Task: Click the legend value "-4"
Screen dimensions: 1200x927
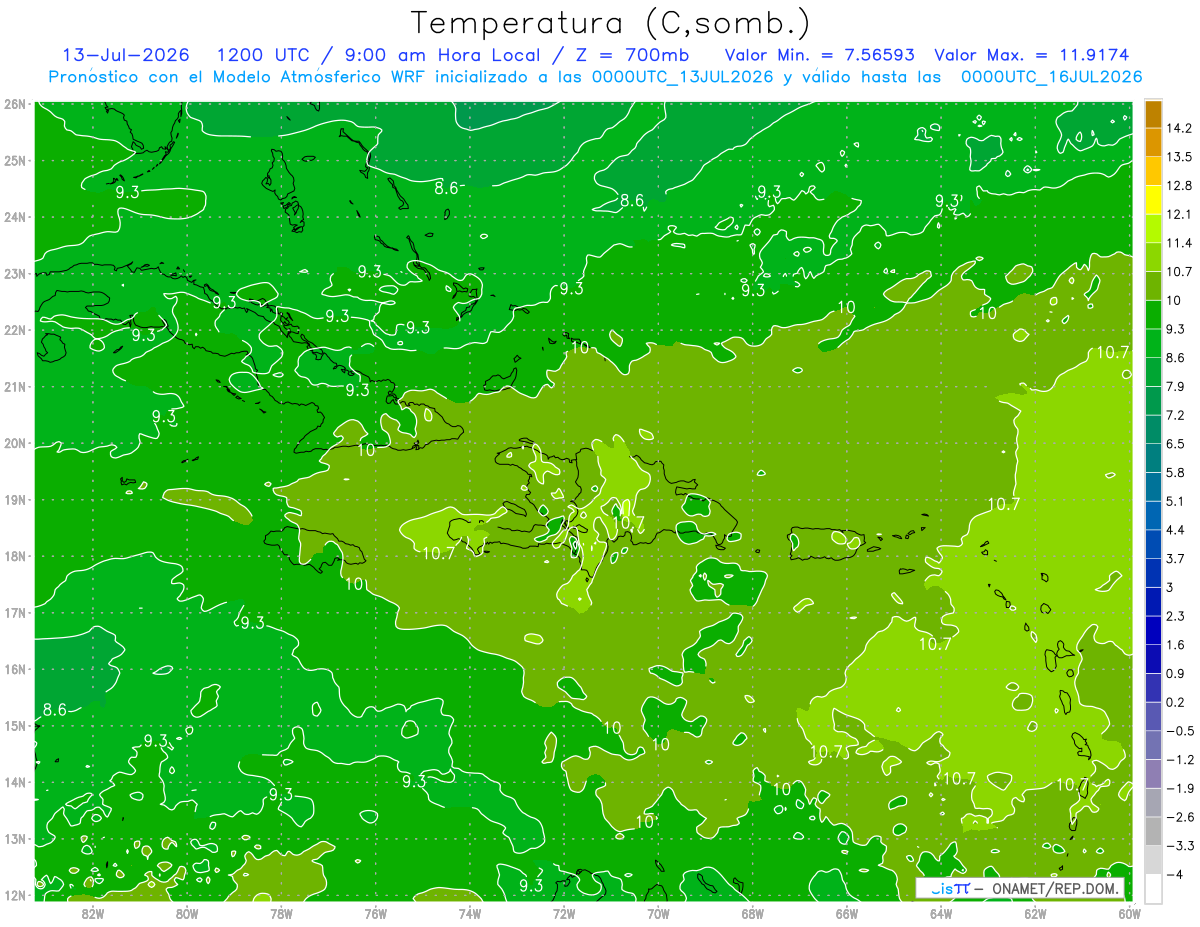Action: pyautogui.click(x=1174, y=873)
